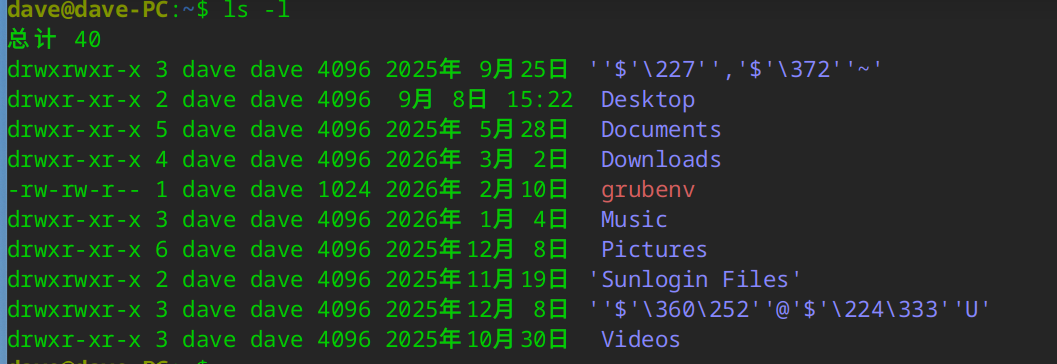Click the date '2025年 5月28日' of Documents
The width and height of the screenshot is (1057, 364).
pyautogui.click(x=477, y=129)
